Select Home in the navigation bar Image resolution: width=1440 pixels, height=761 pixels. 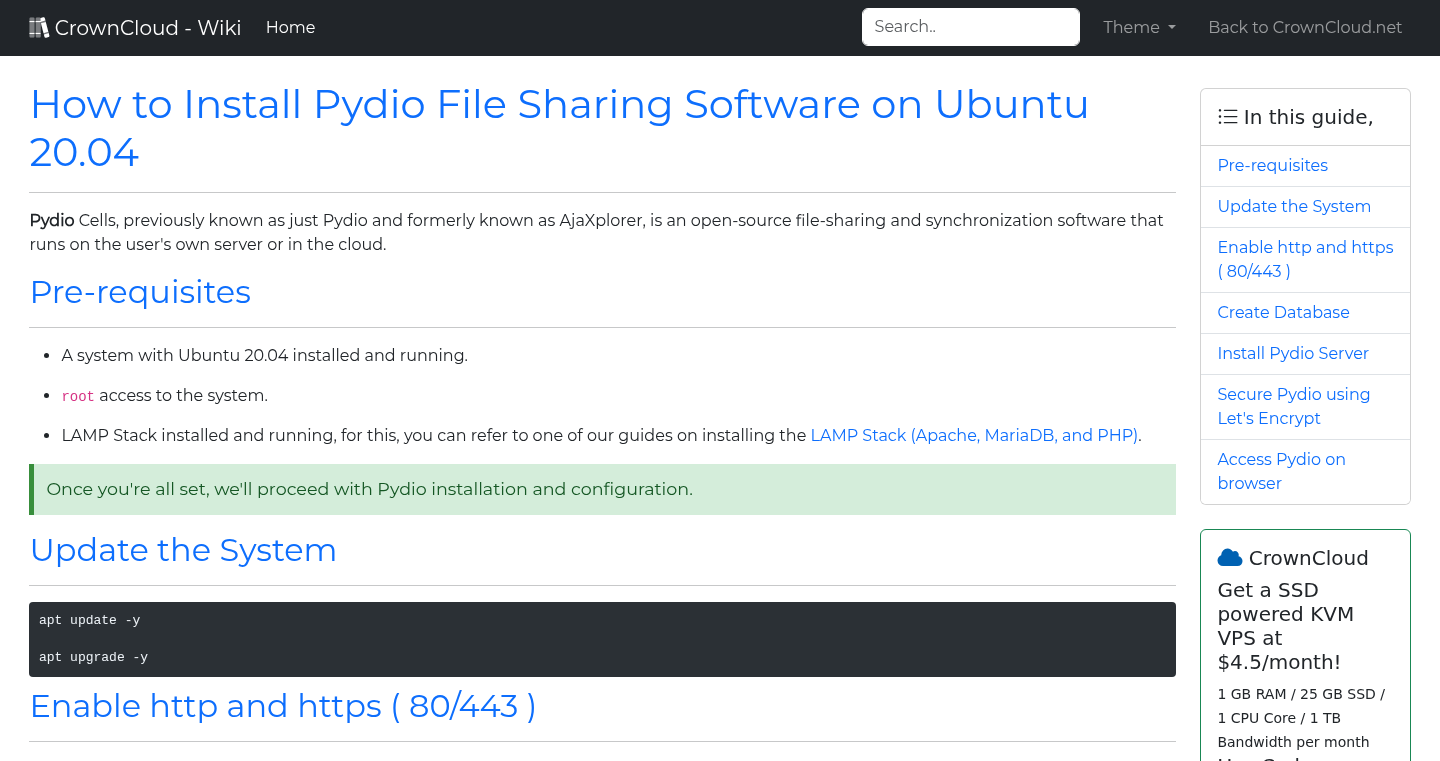coord(290,27)
